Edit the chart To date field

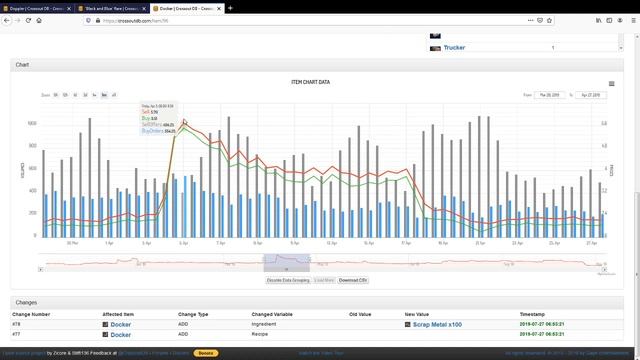click(591, 95)
